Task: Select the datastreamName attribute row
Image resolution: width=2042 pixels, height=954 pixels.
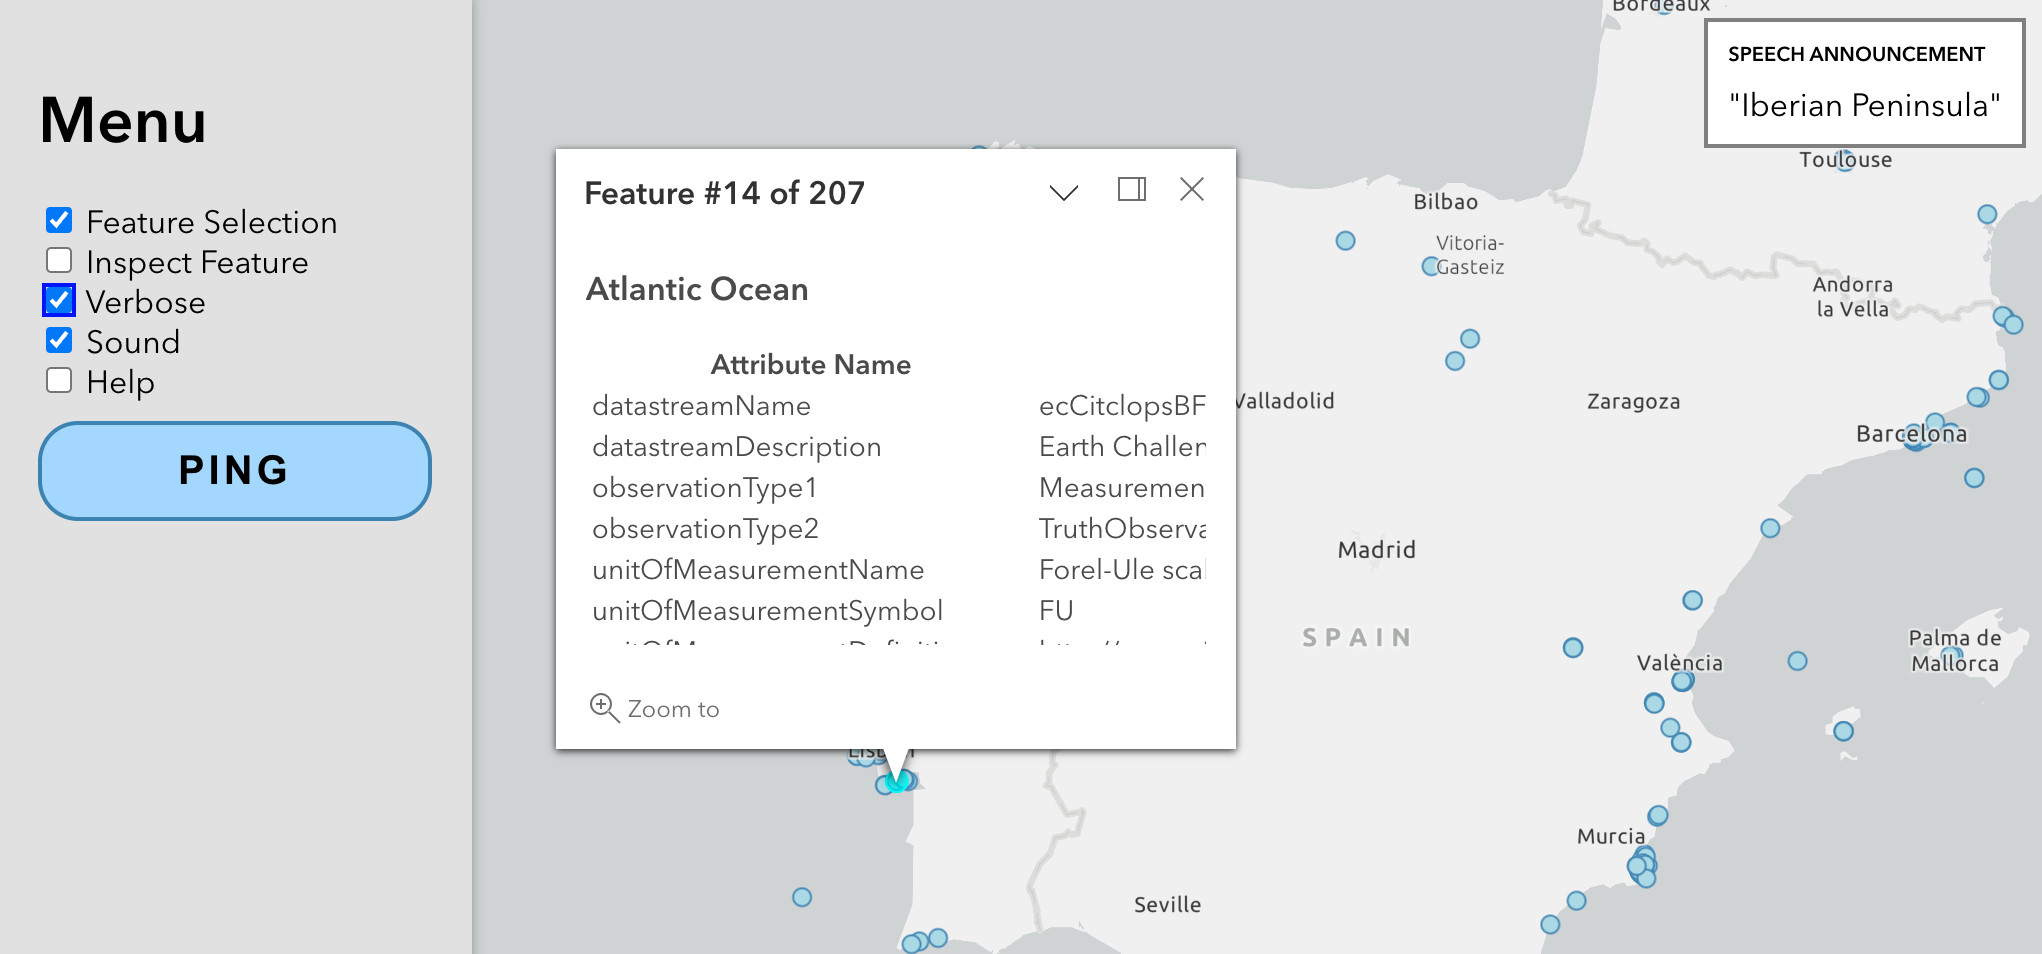Action: [898, 406]
